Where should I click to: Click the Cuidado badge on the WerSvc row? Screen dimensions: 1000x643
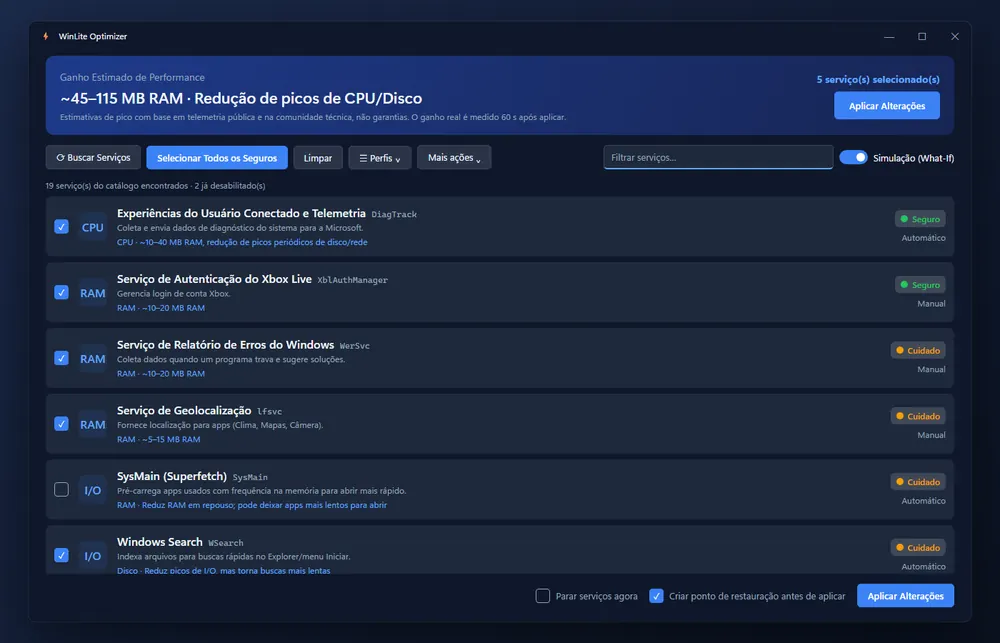tap(918, 350)
